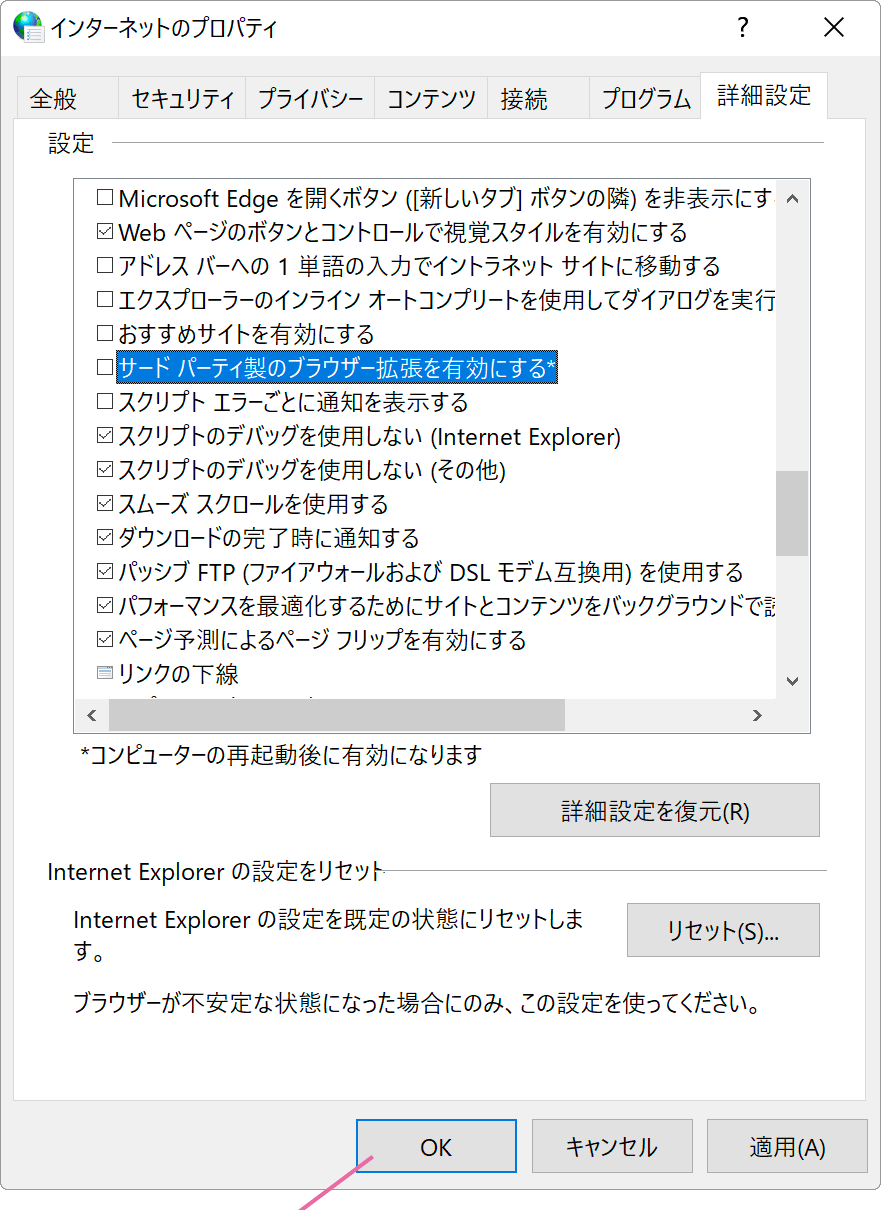Uncheck Web ページのボタンとコントロール視覚スタイル checkbox
The width and height of the screenshot is (881, 1210).
pyautogui.click(x=104, y=232)
